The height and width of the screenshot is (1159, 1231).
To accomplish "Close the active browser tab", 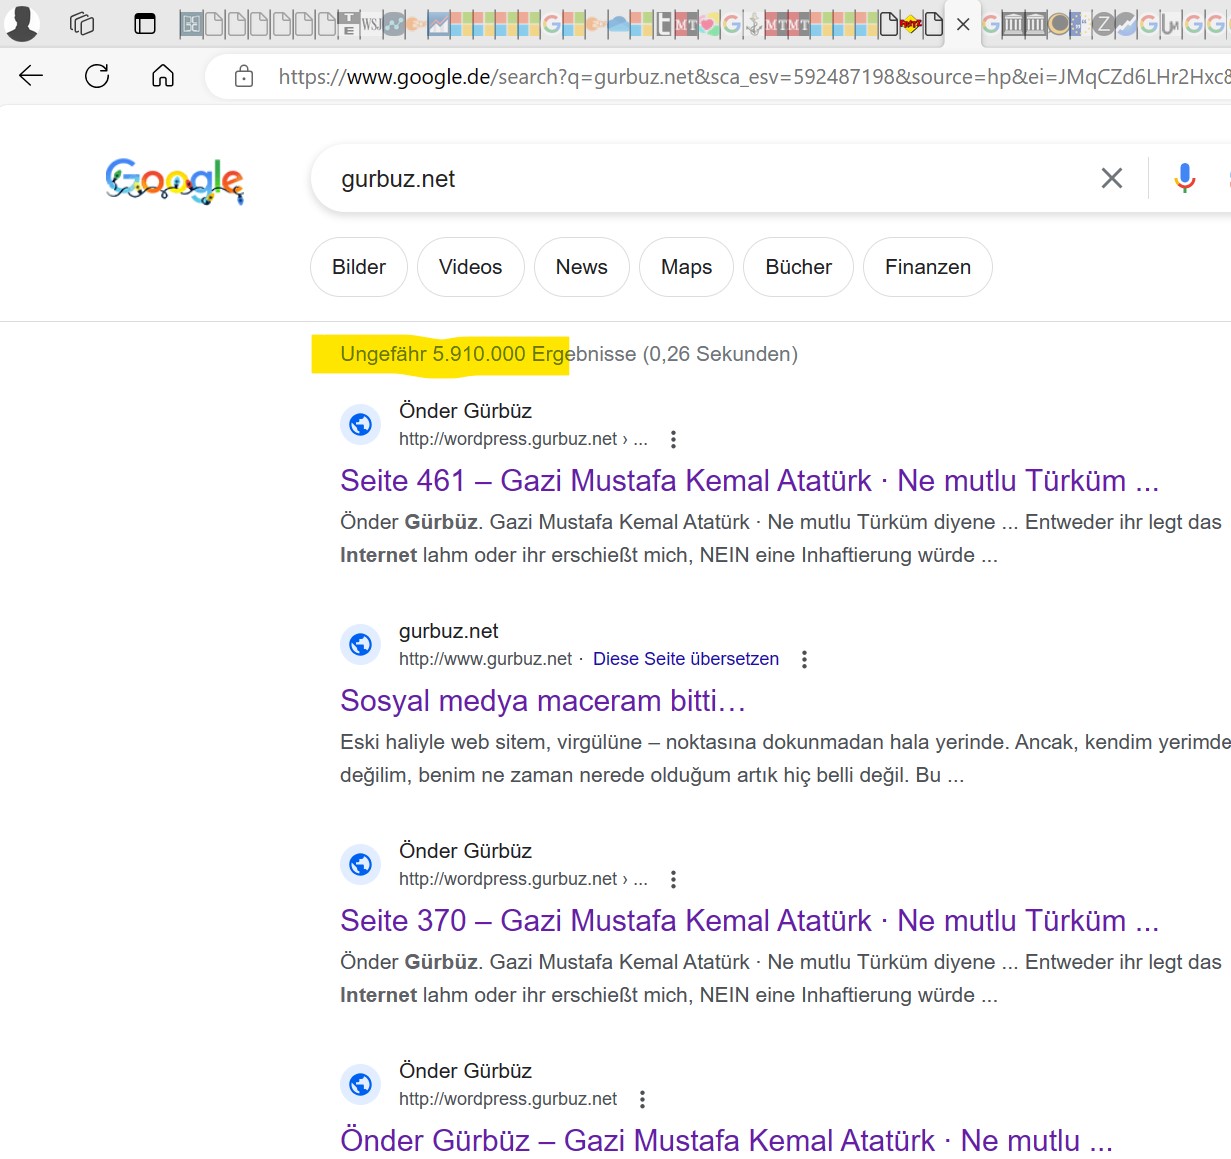I will (x=963, y=24).
